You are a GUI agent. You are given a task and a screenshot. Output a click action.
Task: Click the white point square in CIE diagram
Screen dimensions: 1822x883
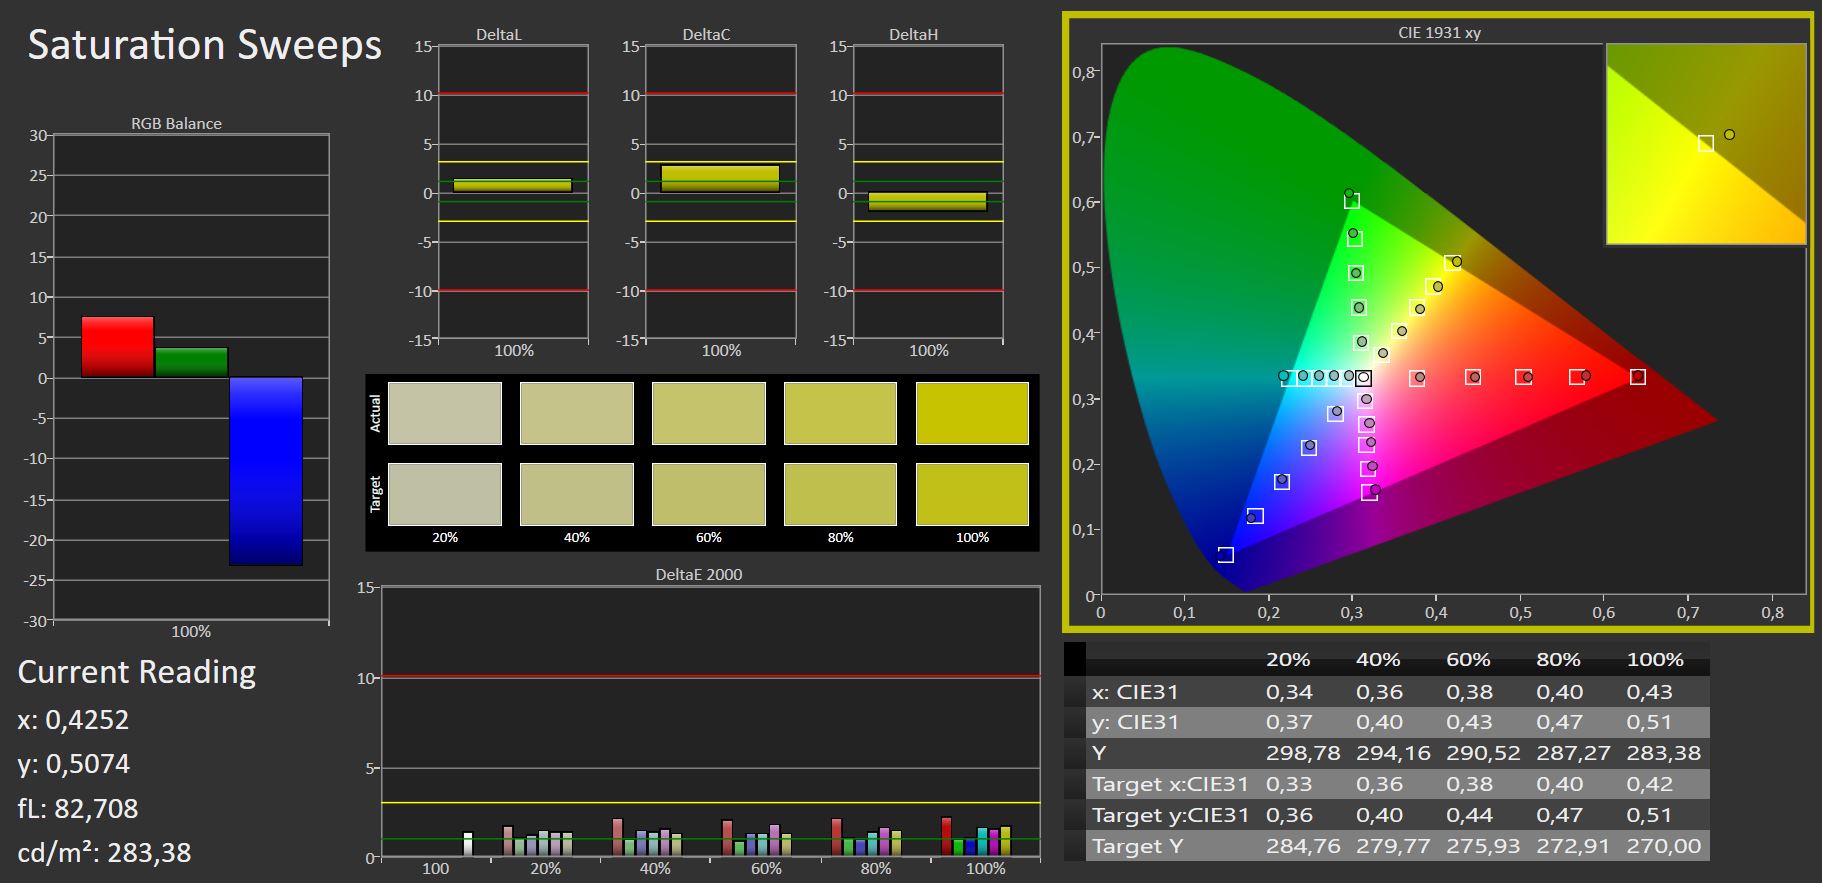[1363, 378]
